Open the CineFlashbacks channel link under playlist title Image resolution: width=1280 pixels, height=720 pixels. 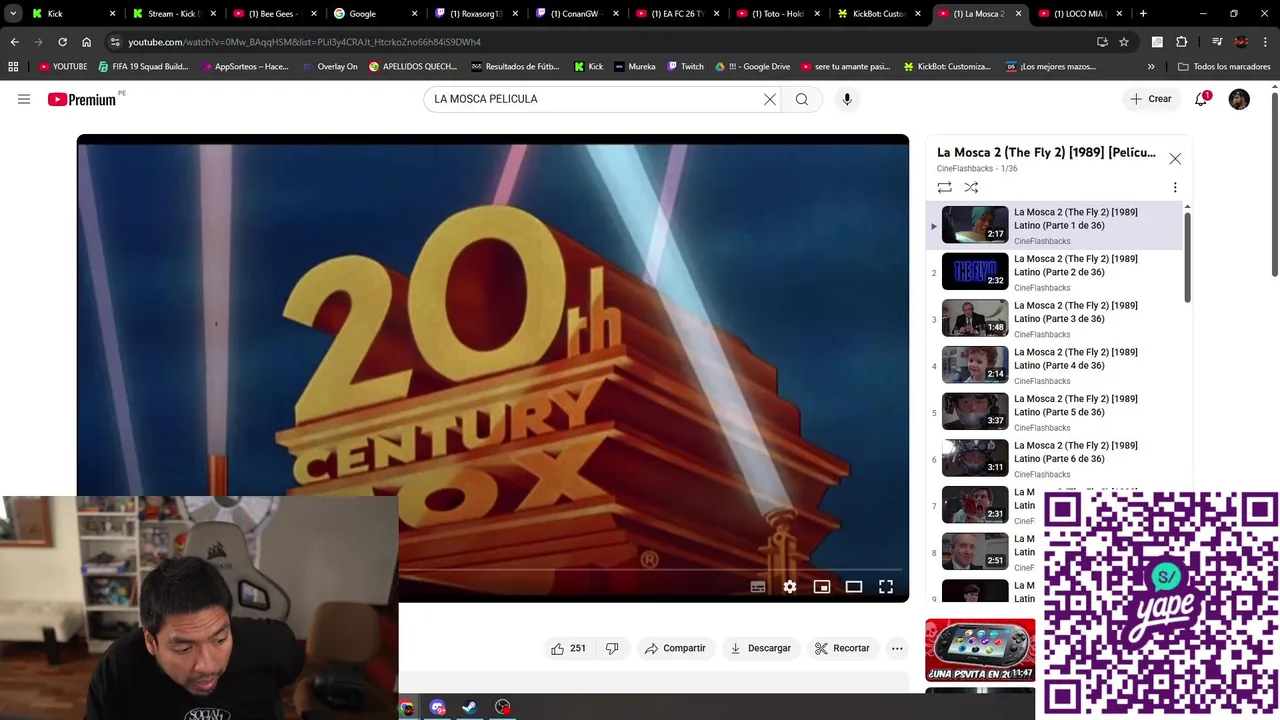pyautogui.click(x=965, y=169)
